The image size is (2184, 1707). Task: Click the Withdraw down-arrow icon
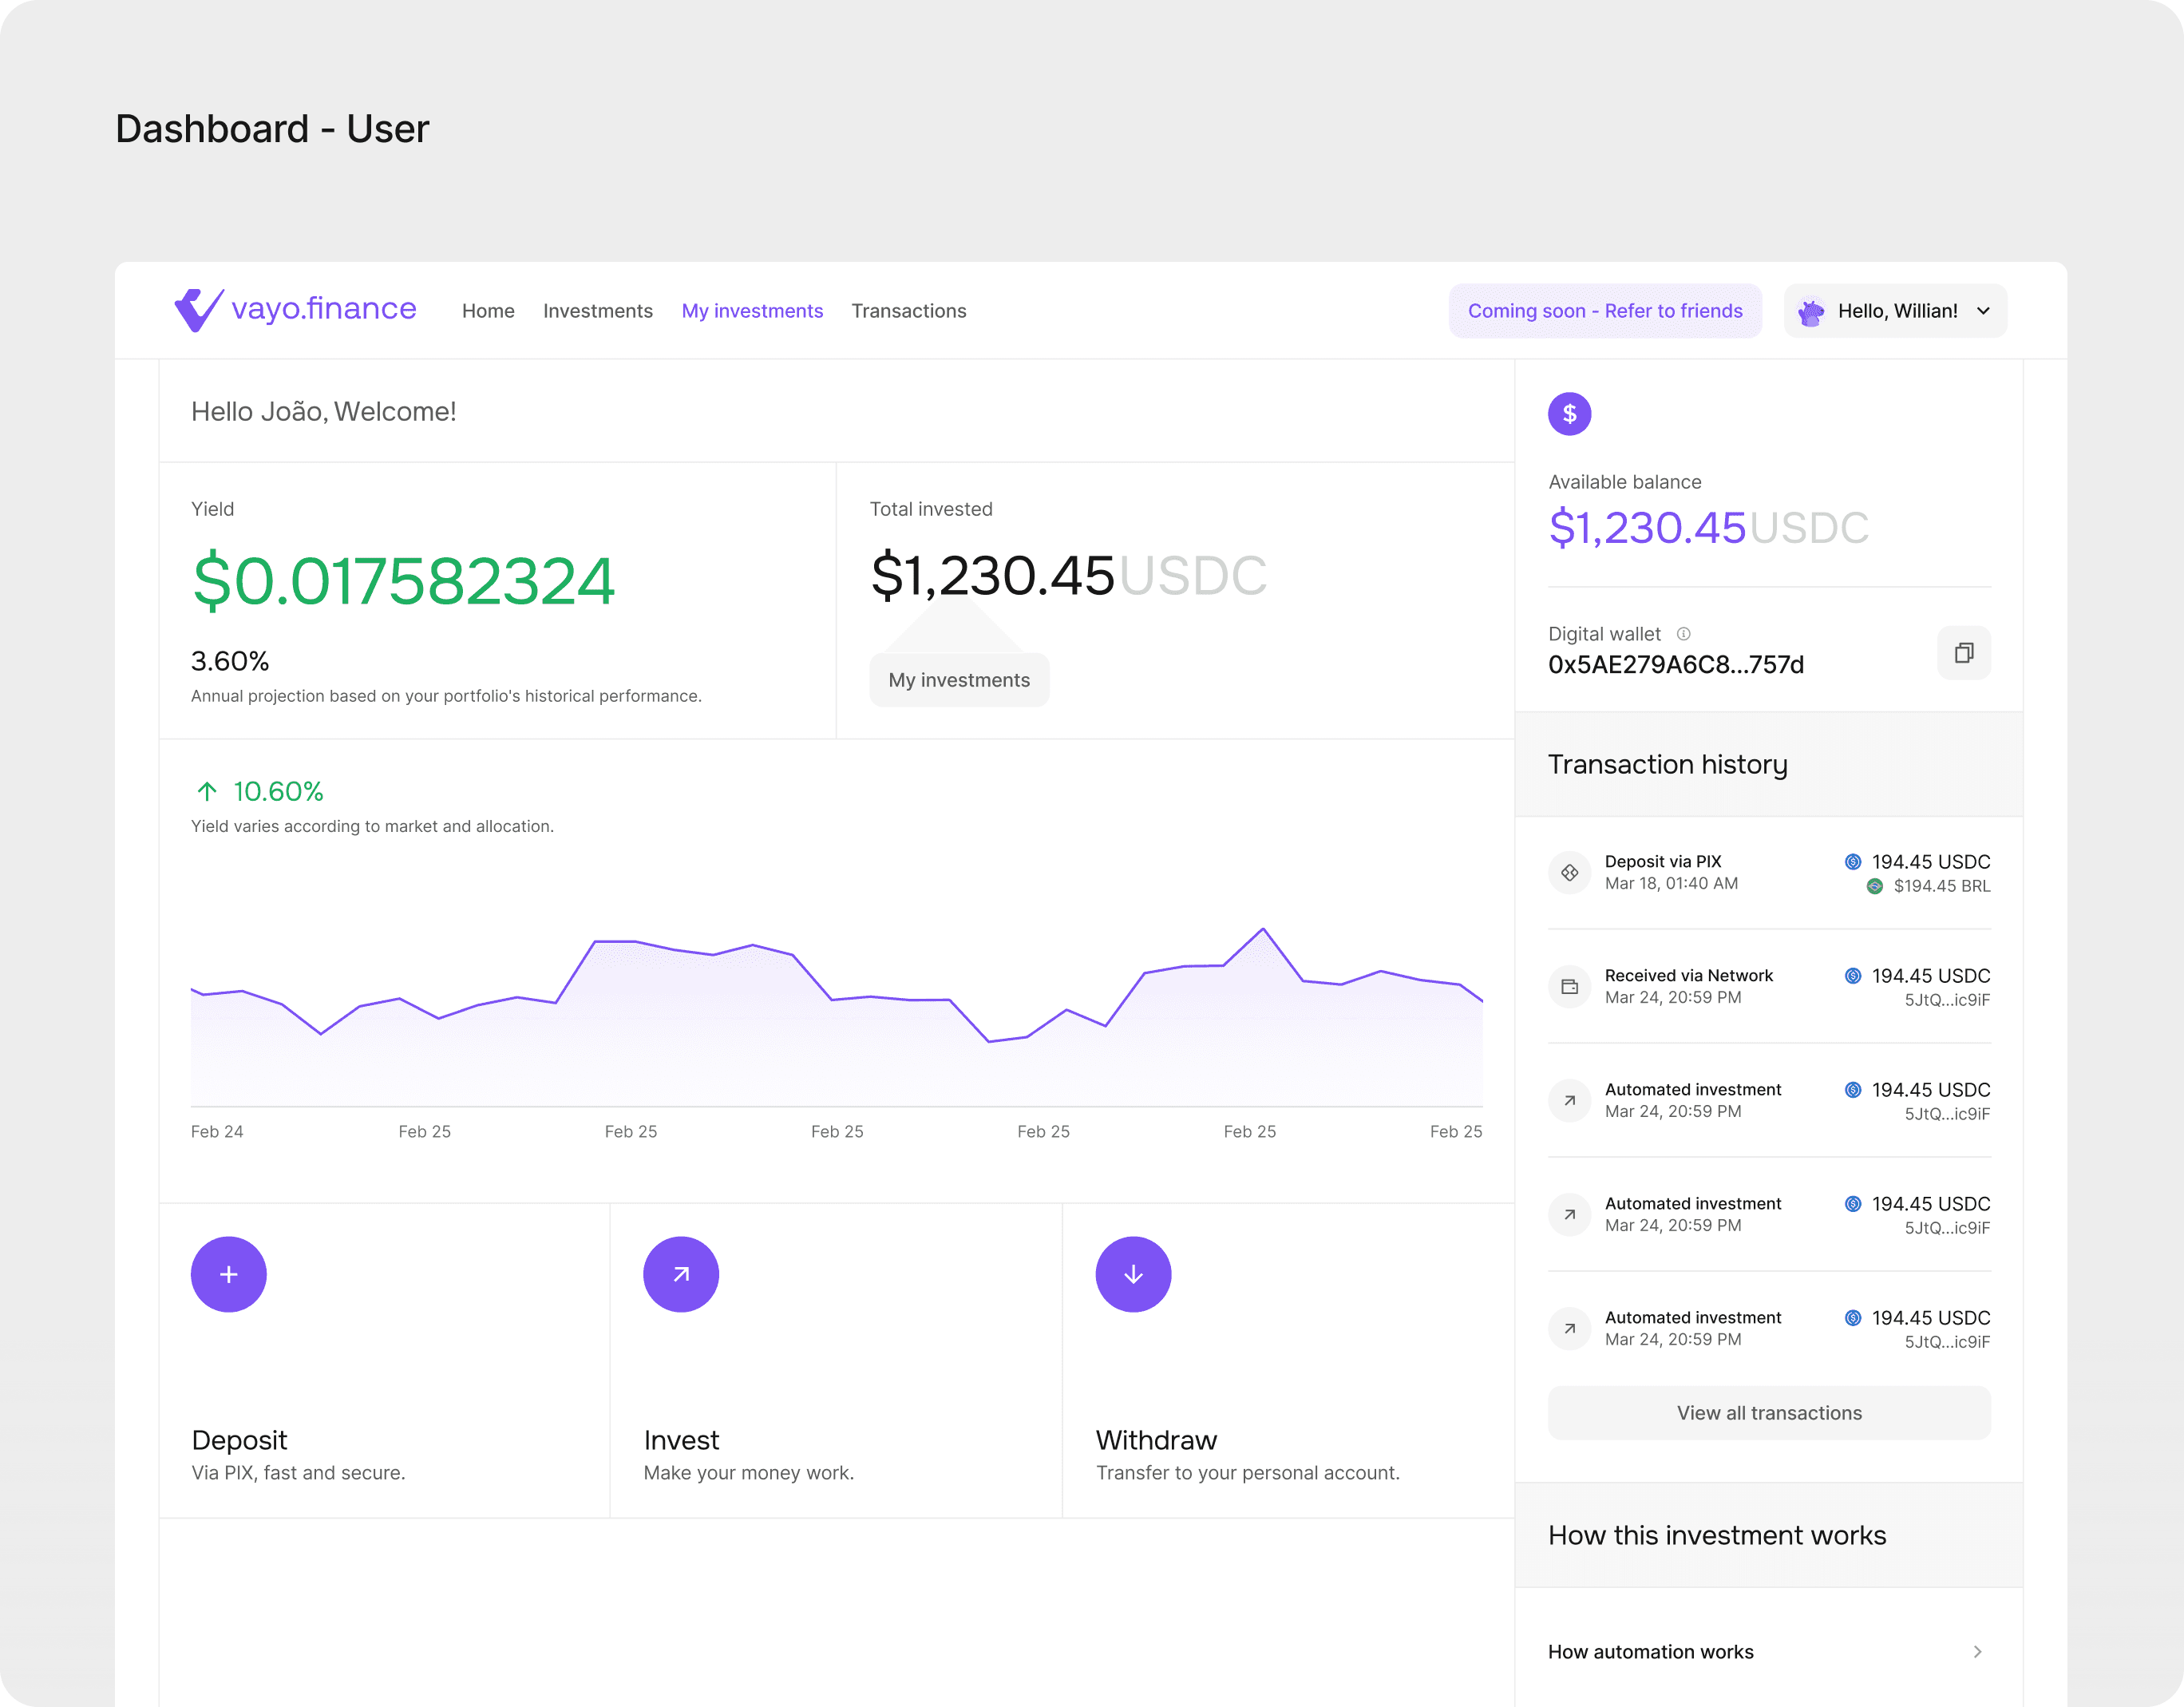pyautogui.click(x=1133, y=1274)
